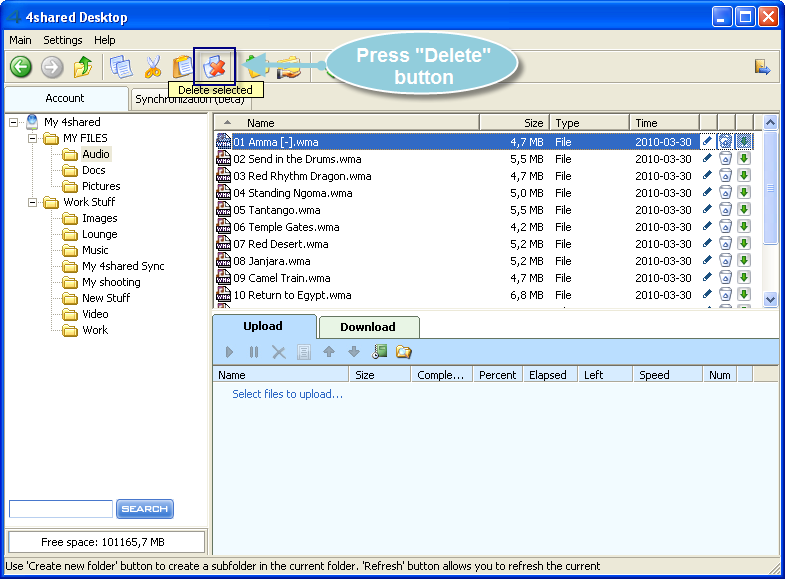Click download arrow for 07 Red Desert.wma
The height and width of the screenshot is (579, 785).
click(744, 244)
